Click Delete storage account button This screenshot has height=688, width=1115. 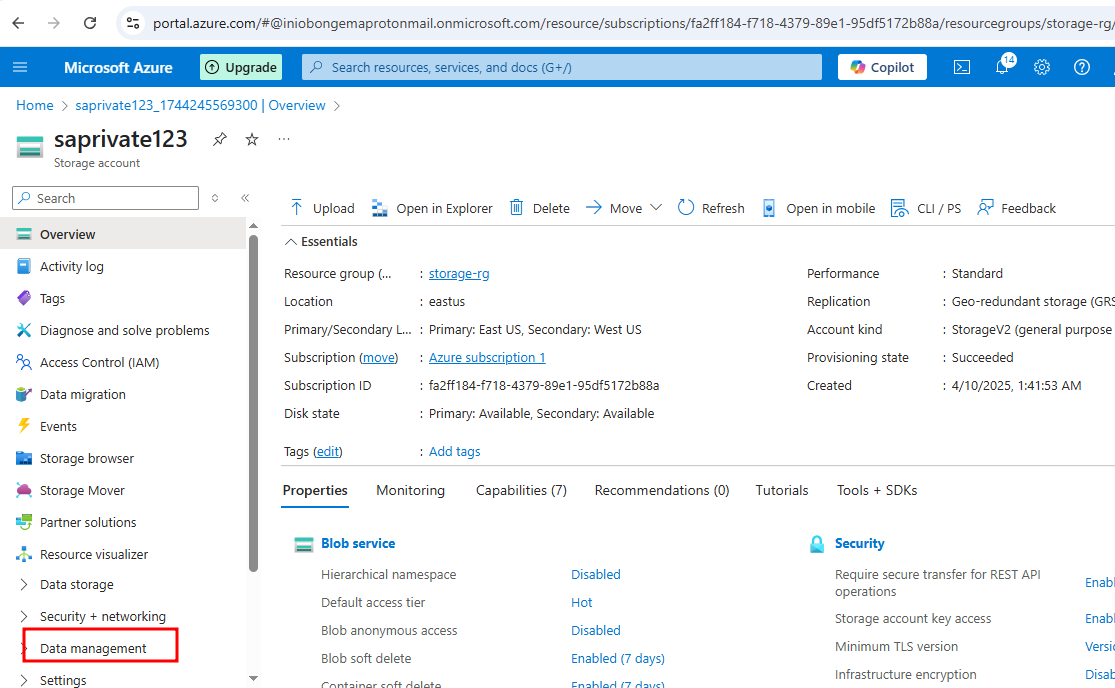pos(540,208)
